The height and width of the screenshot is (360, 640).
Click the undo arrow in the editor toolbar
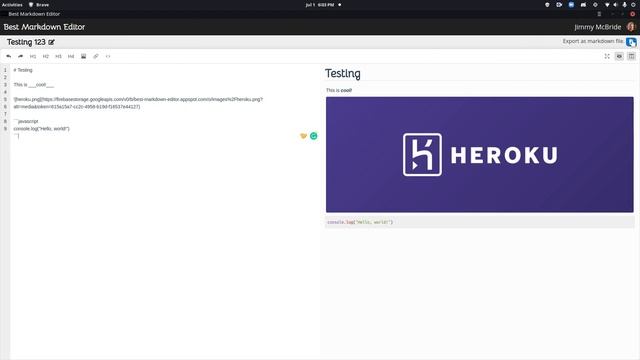click(x=9, y=56)
